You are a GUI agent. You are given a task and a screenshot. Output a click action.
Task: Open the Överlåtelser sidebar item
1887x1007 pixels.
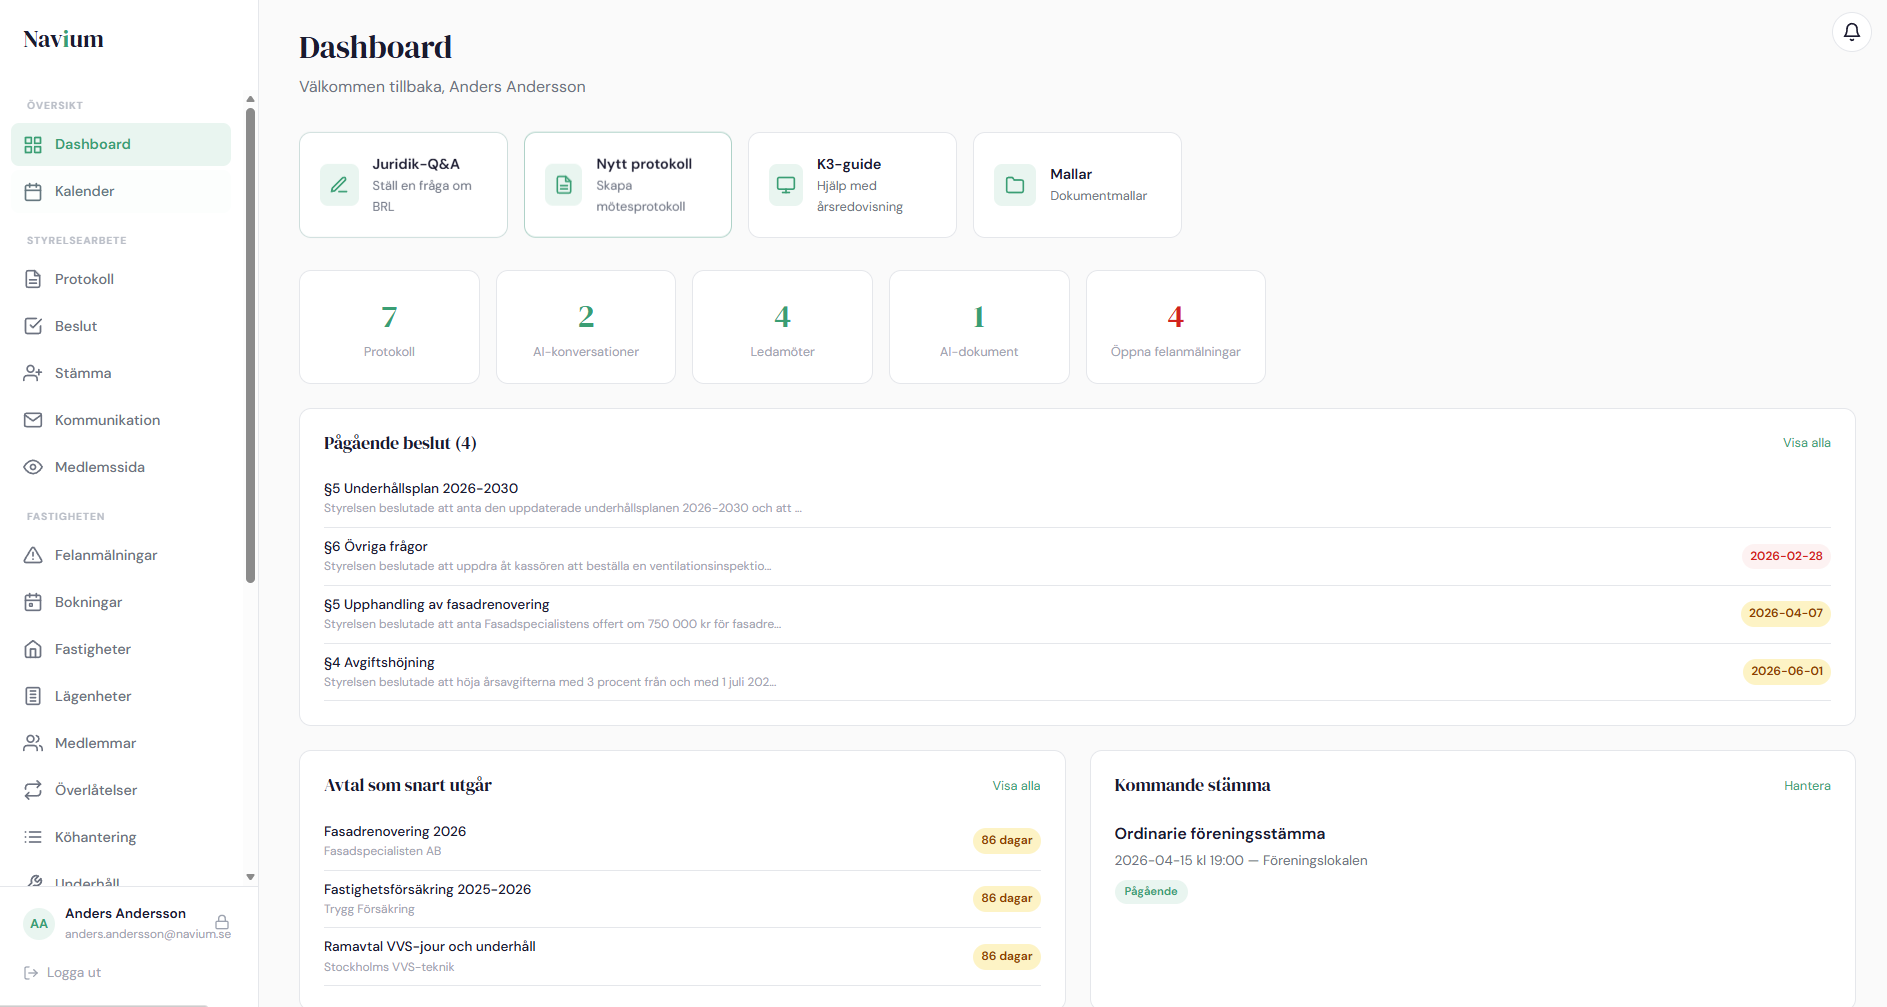point(96,790)
